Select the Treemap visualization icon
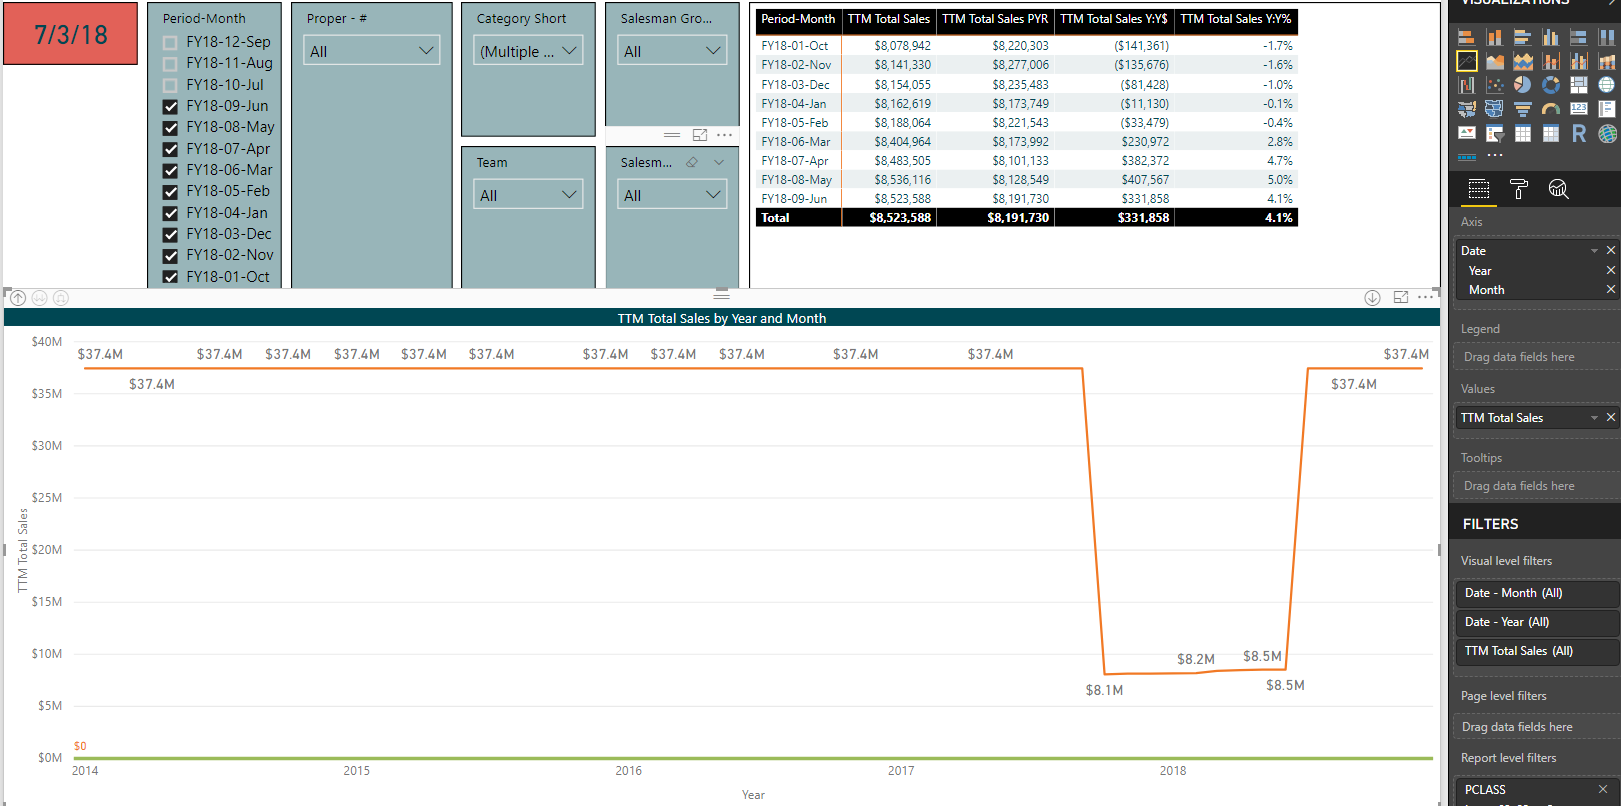Screen dimensions: 1621x806 coord(1579,85)
